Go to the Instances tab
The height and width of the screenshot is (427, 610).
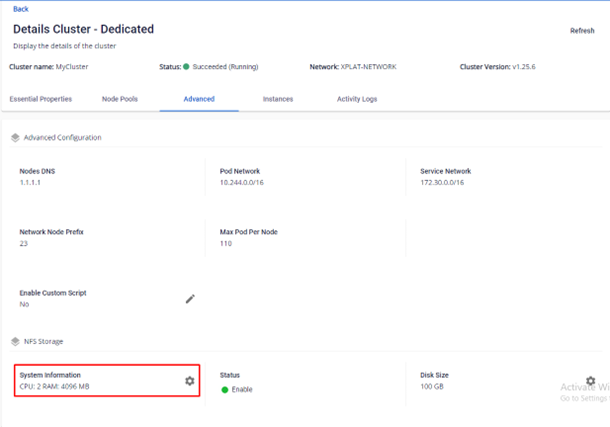(278, 99)
